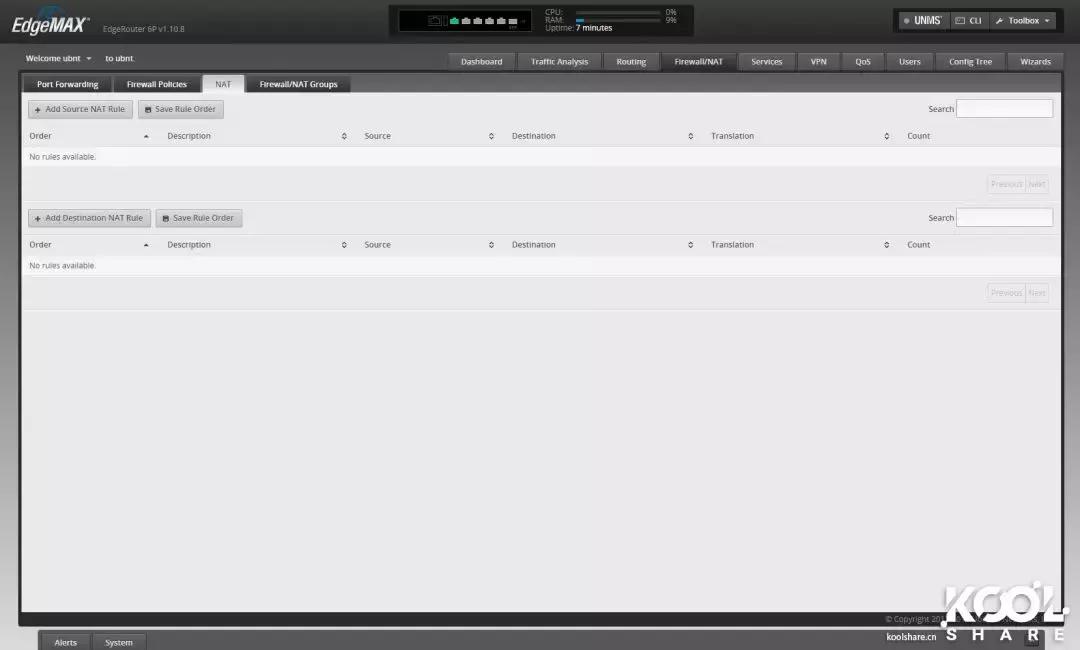The image size is (1080, 650).
Task: Sort destination NAT table by Description arrows
Action: 344,245
